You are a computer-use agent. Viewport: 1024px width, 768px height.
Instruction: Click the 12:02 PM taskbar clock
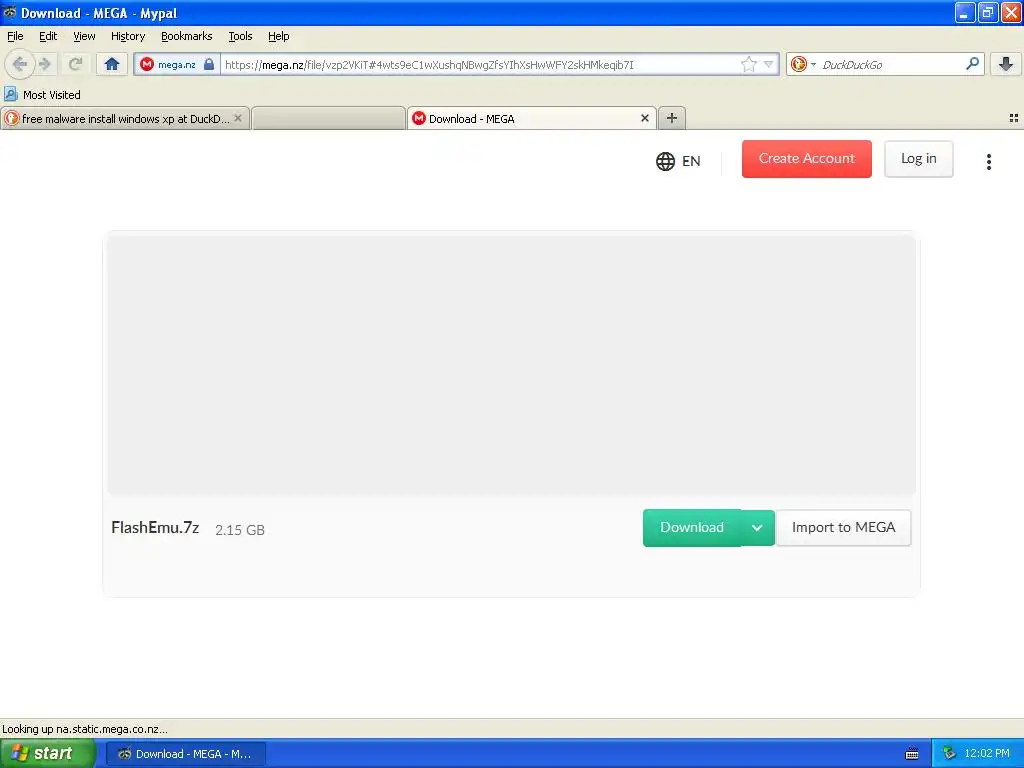(987, 754)
